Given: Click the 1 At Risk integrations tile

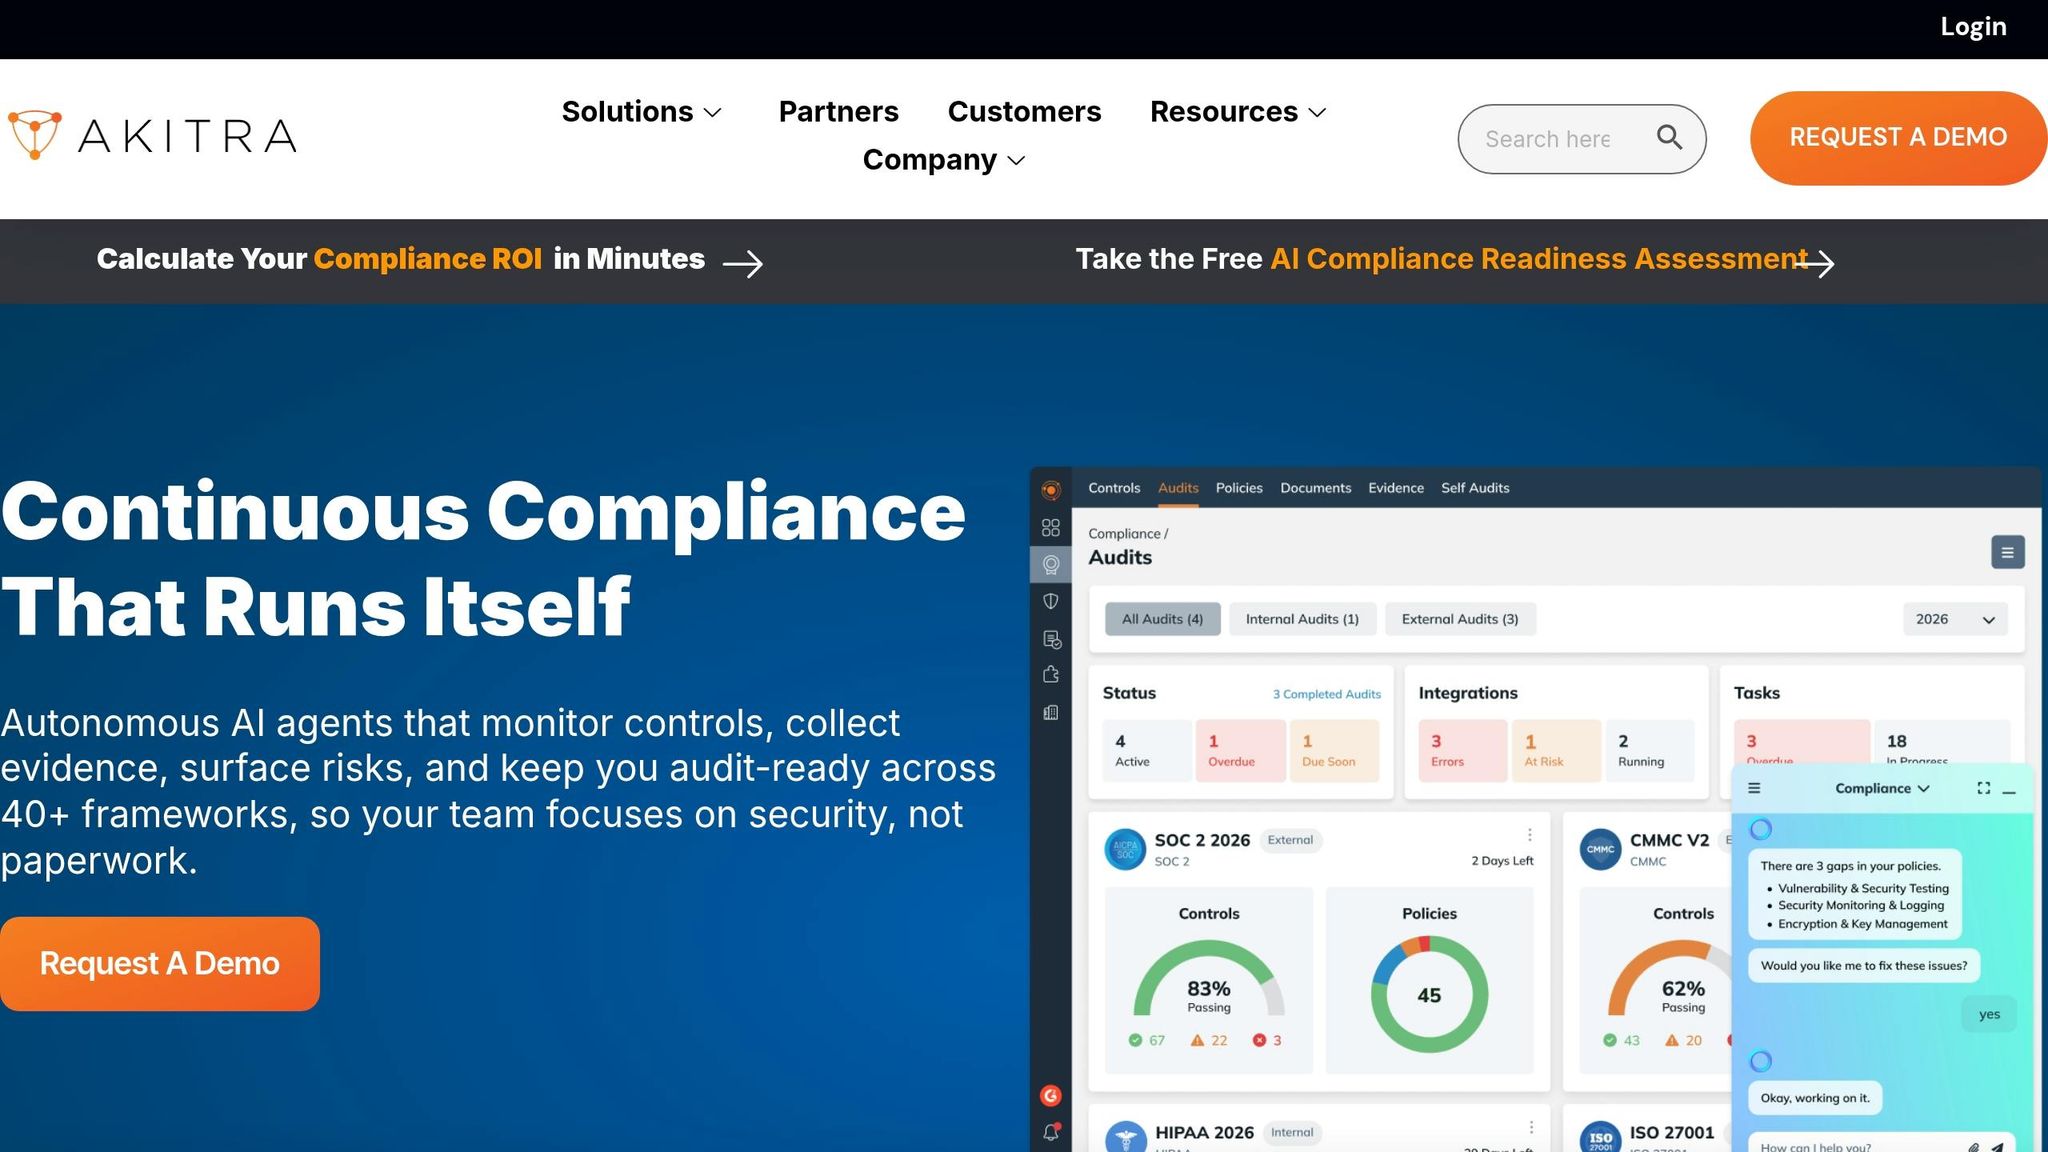Looking at the screenshot, I should coord(1556,750).
